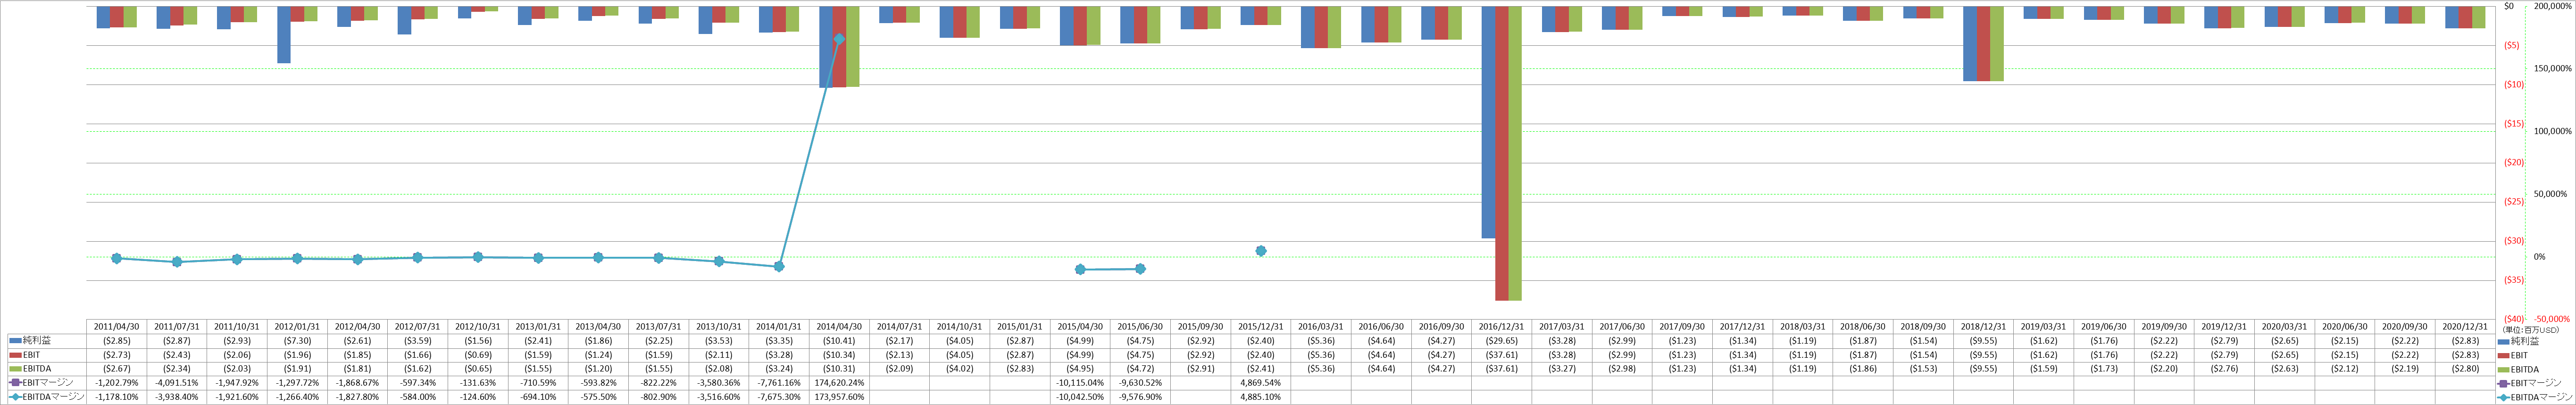Select the EBITDA margin marker at 2015/04/30
The image size is (2576, 405).
(x=1080, y=270)
